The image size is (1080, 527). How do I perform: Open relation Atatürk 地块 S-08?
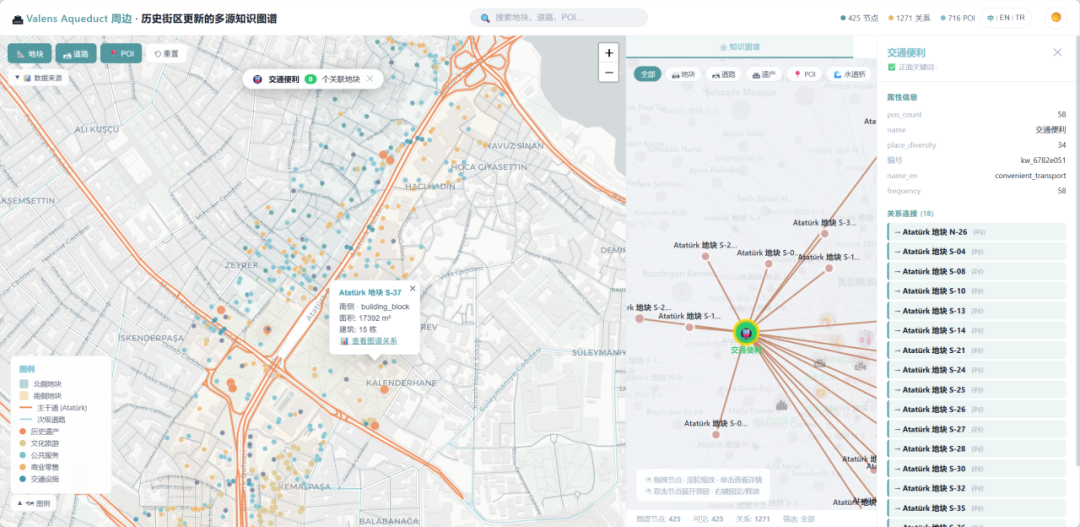pyautogui.click(x=976, y=271)
